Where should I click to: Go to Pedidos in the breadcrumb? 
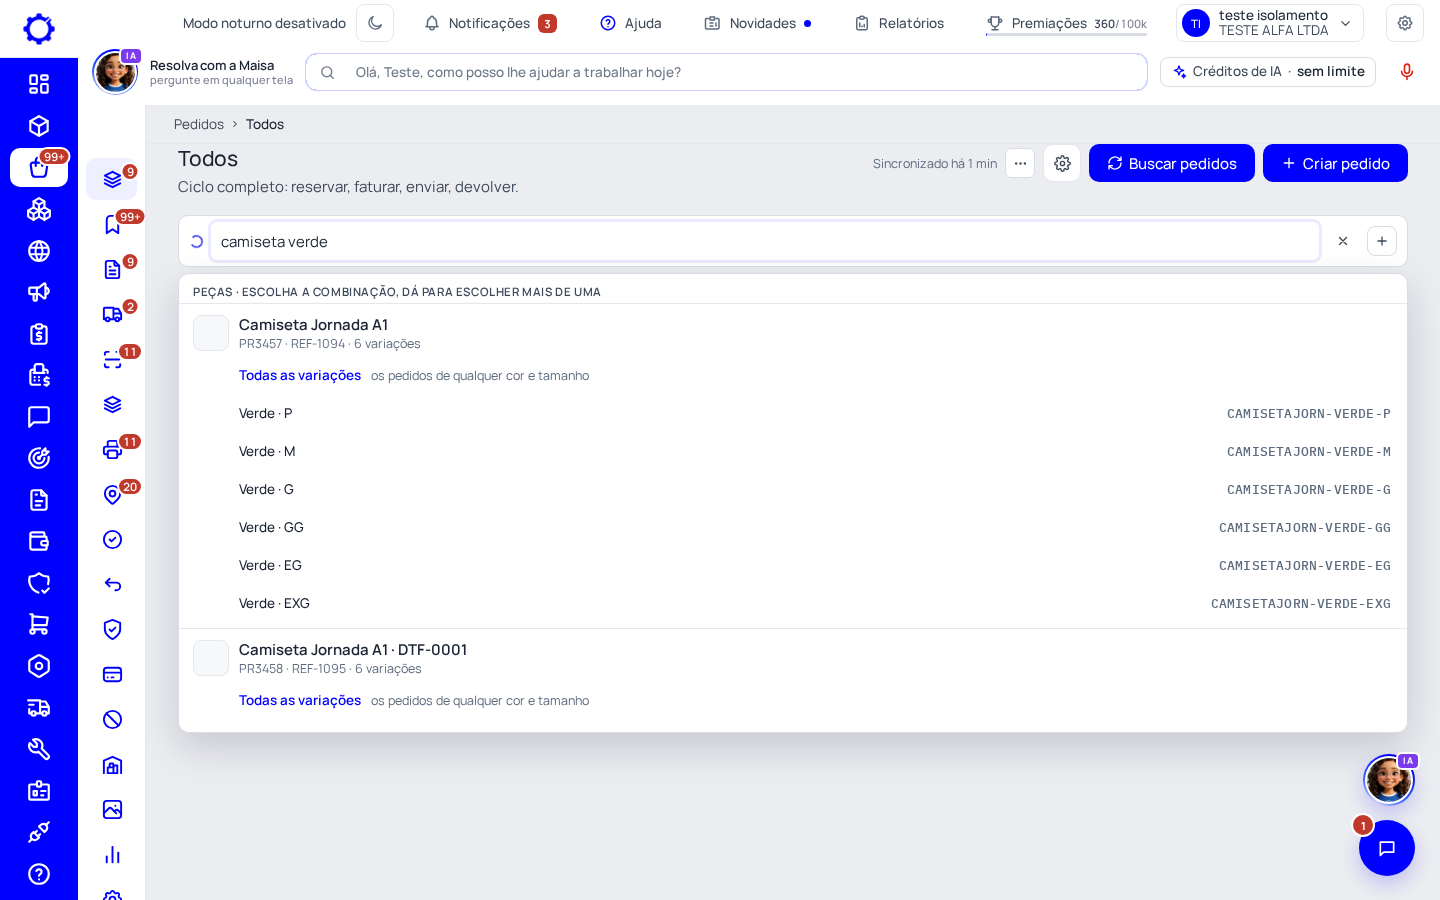point(199,124)
